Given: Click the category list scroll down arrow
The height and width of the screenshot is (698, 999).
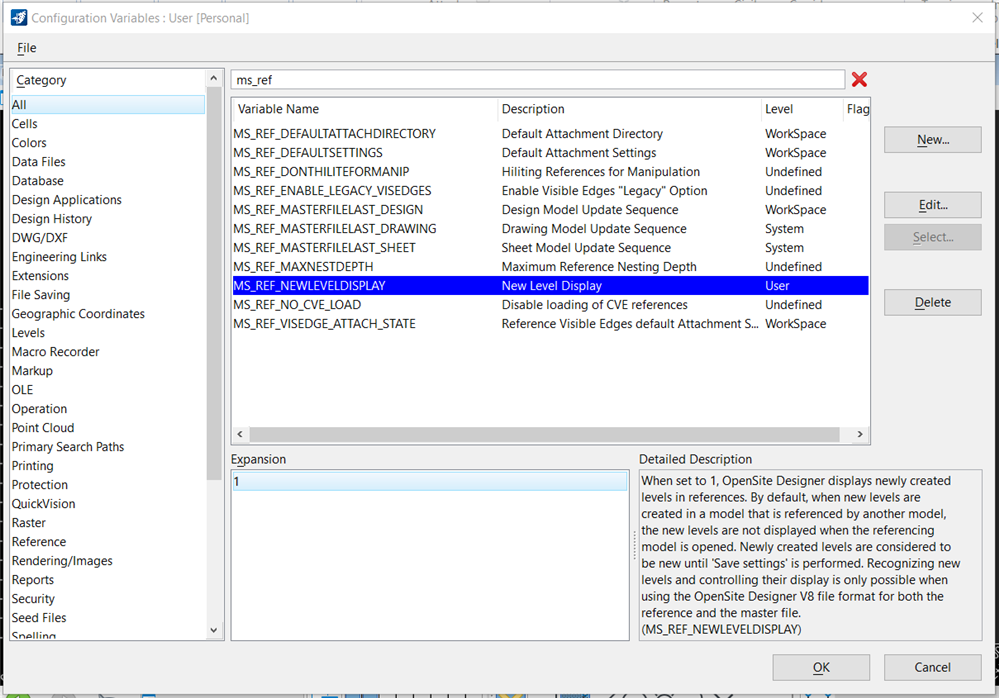Looking at the screenshot, I should pyautogui.click(x=213, y=630).
